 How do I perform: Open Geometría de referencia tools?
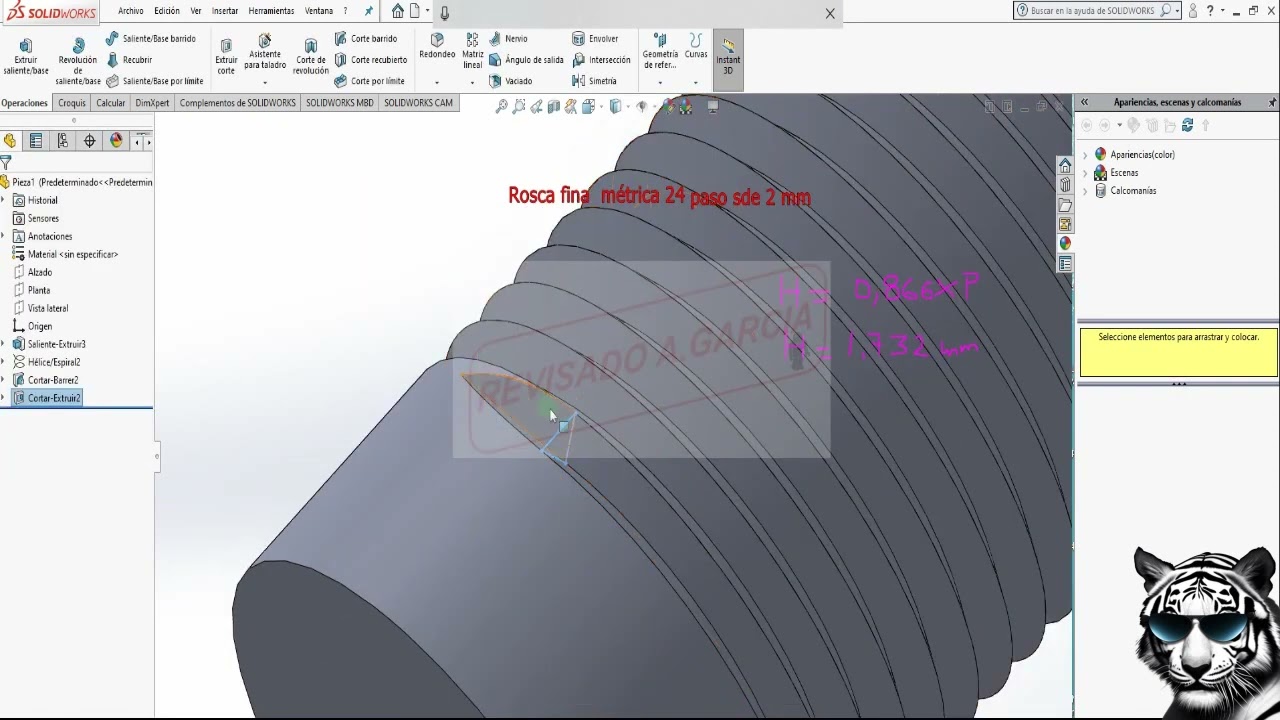(660, 52)
